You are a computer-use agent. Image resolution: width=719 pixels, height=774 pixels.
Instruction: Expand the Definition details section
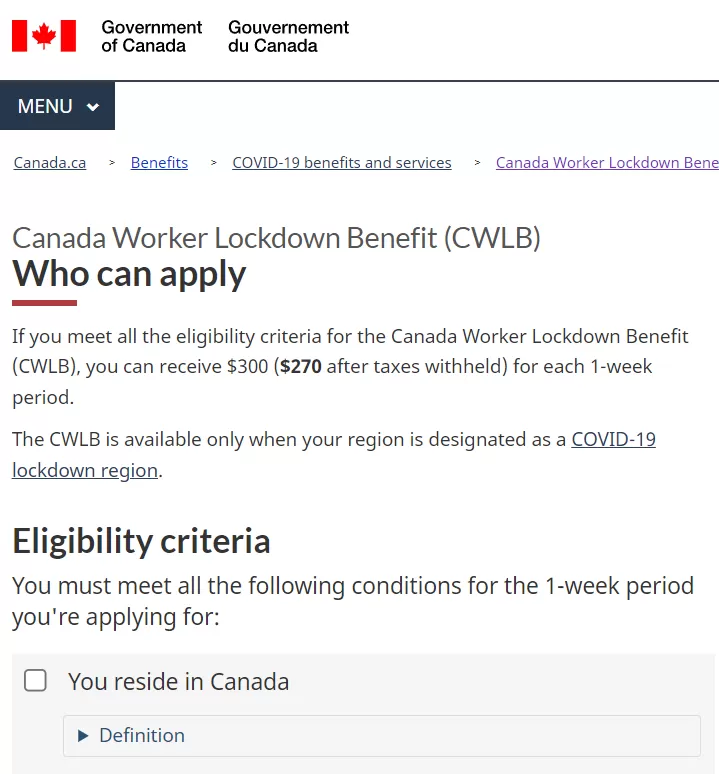pyautogui.click(x=381, y=735)
